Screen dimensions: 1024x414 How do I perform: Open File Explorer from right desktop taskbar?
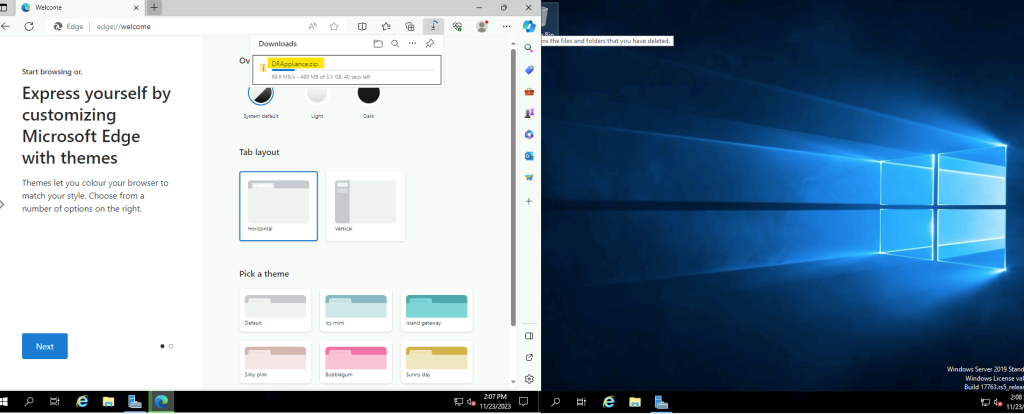point(634,403)
